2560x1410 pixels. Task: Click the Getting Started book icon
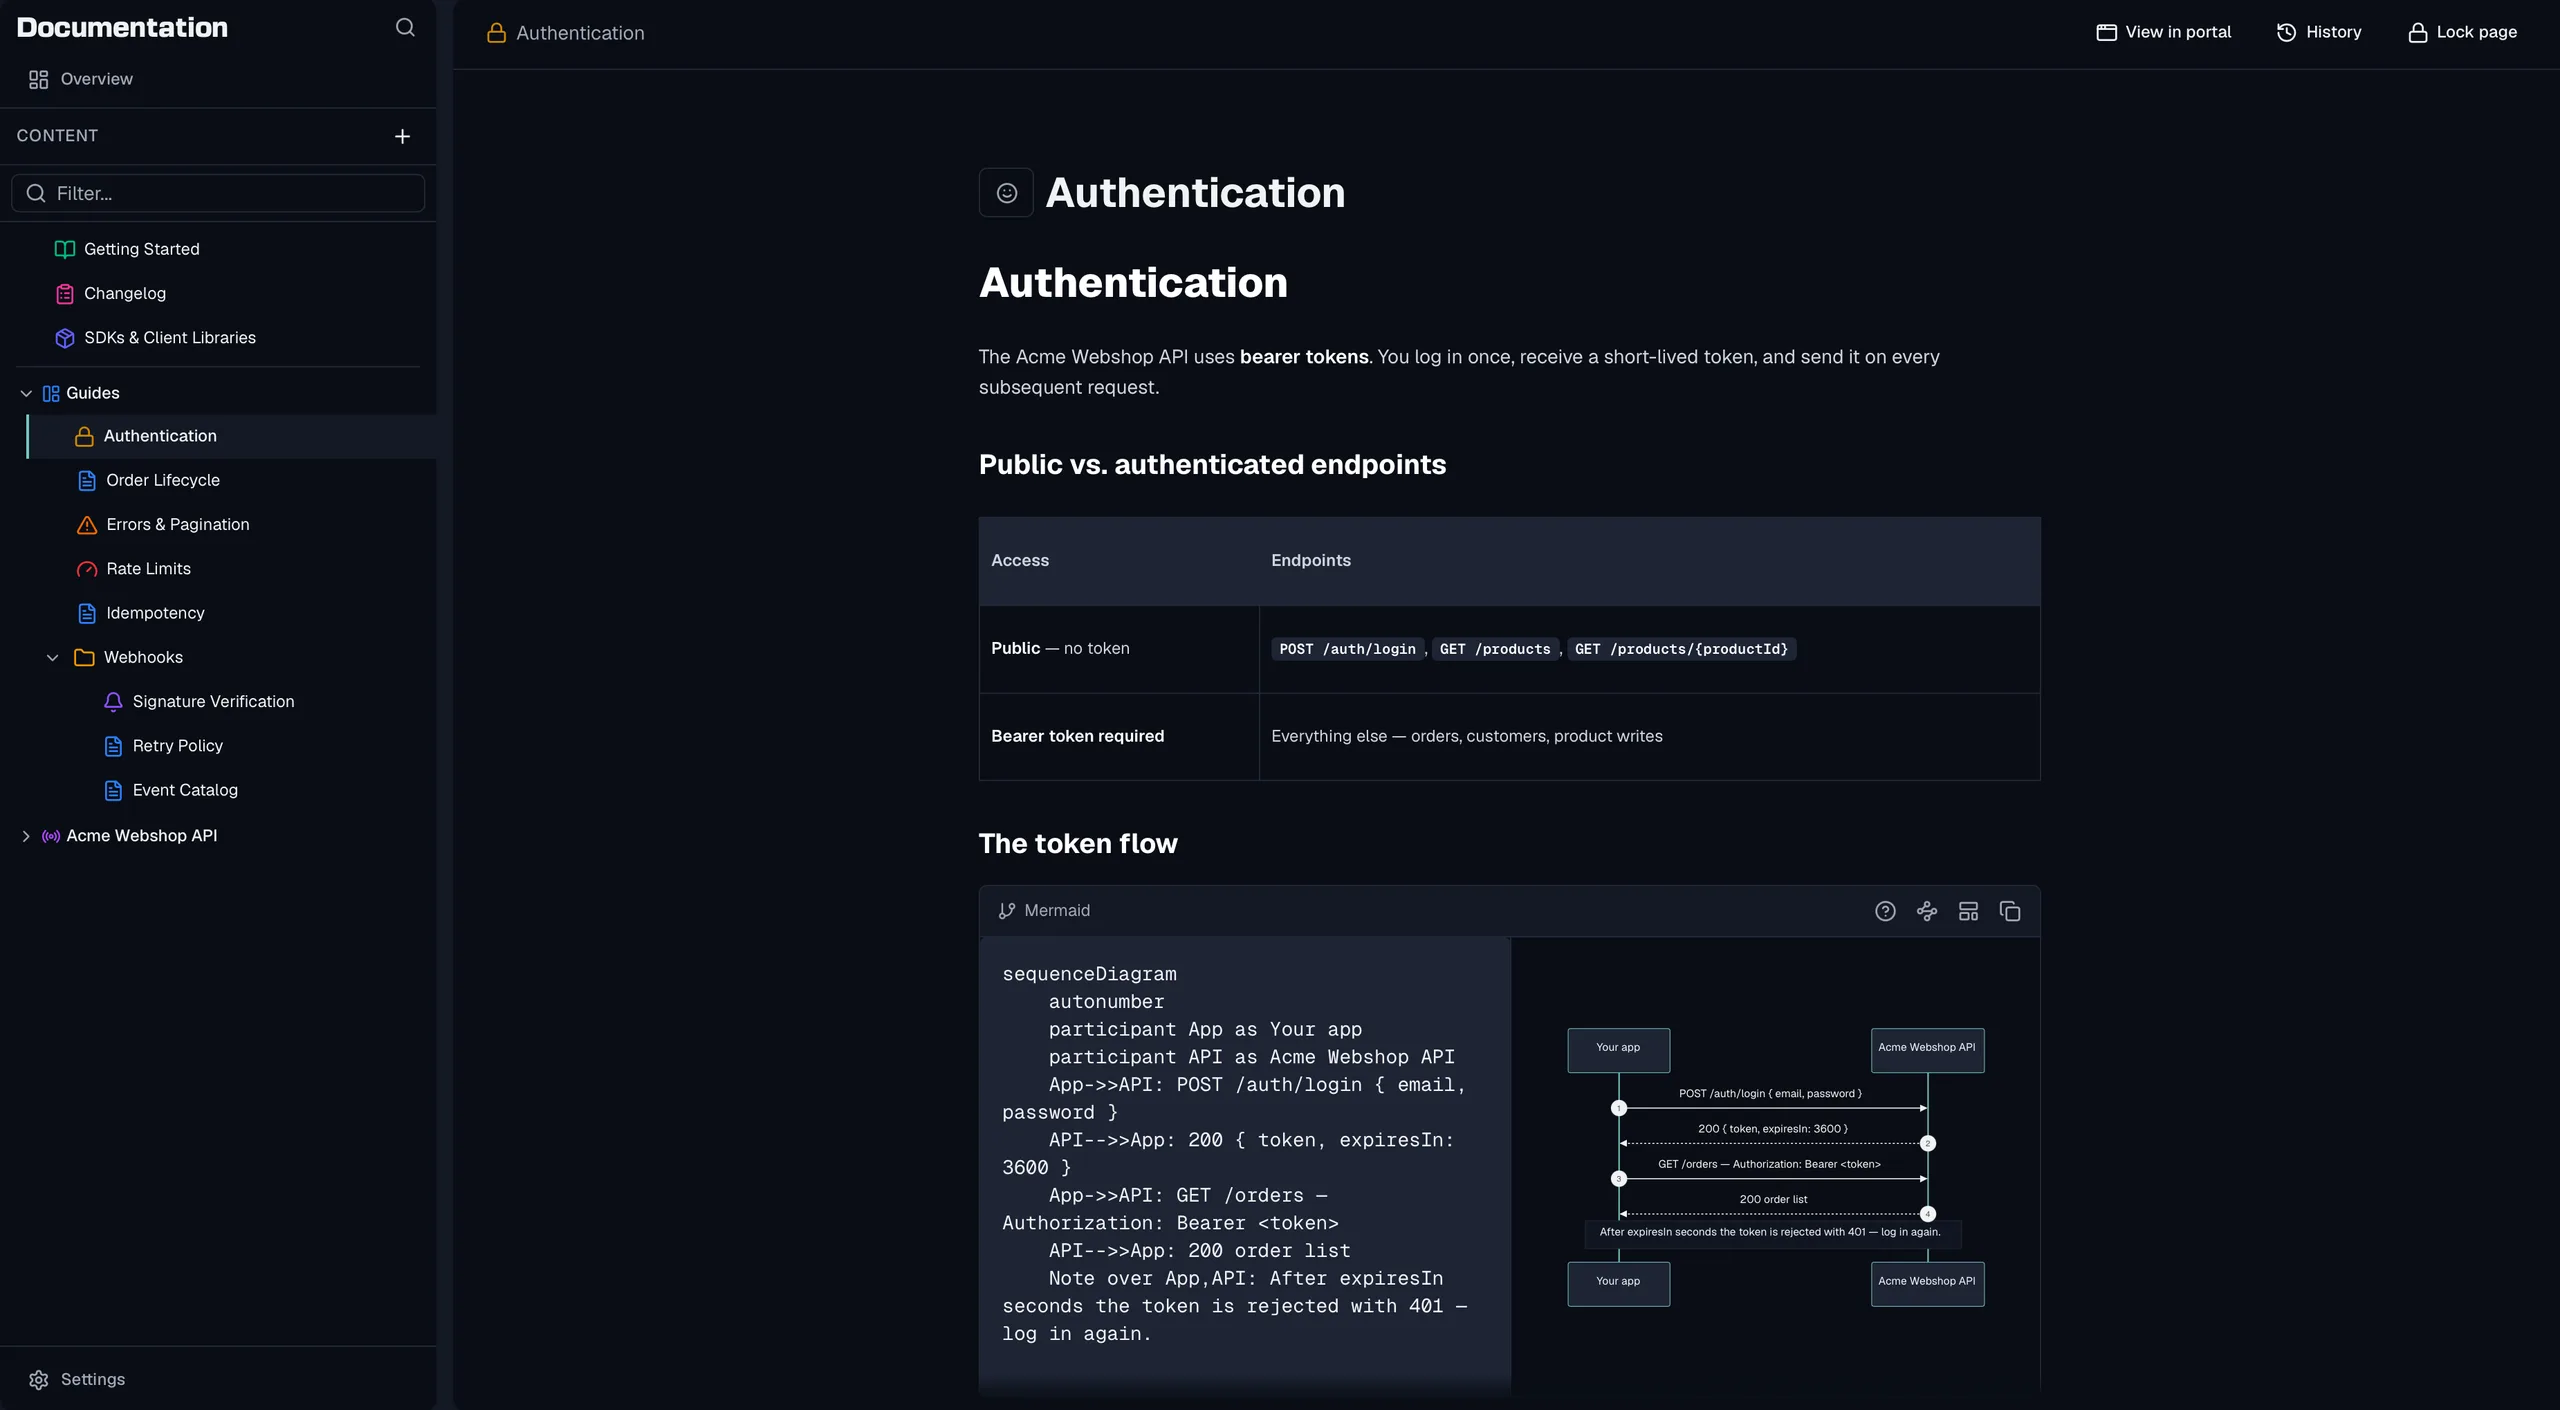pos(65,249)
